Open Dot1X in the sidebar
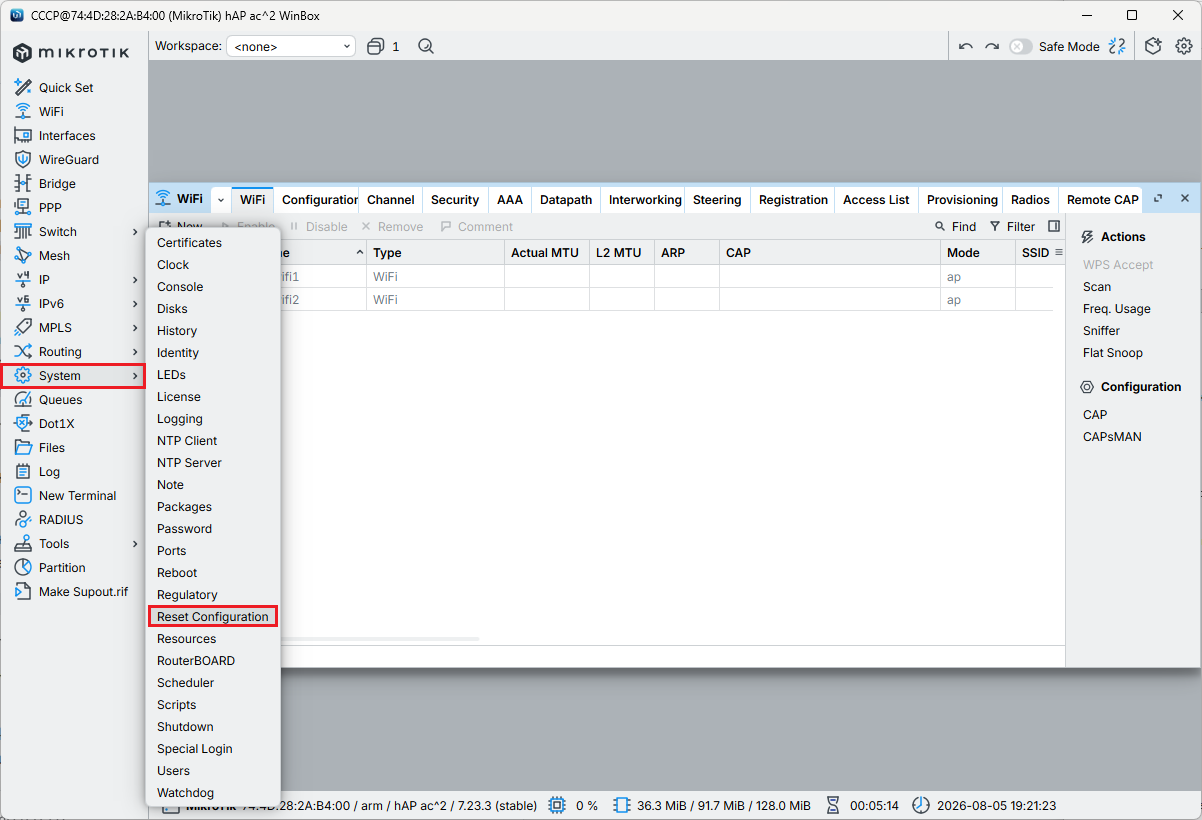 click(x=56, y=424)
